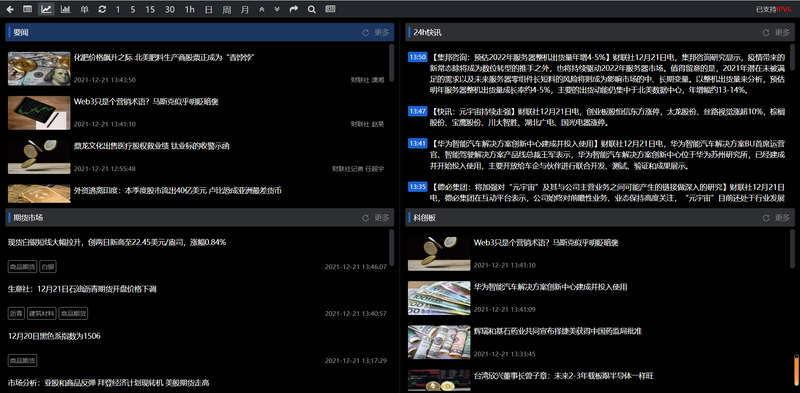800x393 pixels.
Task: Open Web3 article thumbnail in 要闻 panel
Action: [39, 113]
